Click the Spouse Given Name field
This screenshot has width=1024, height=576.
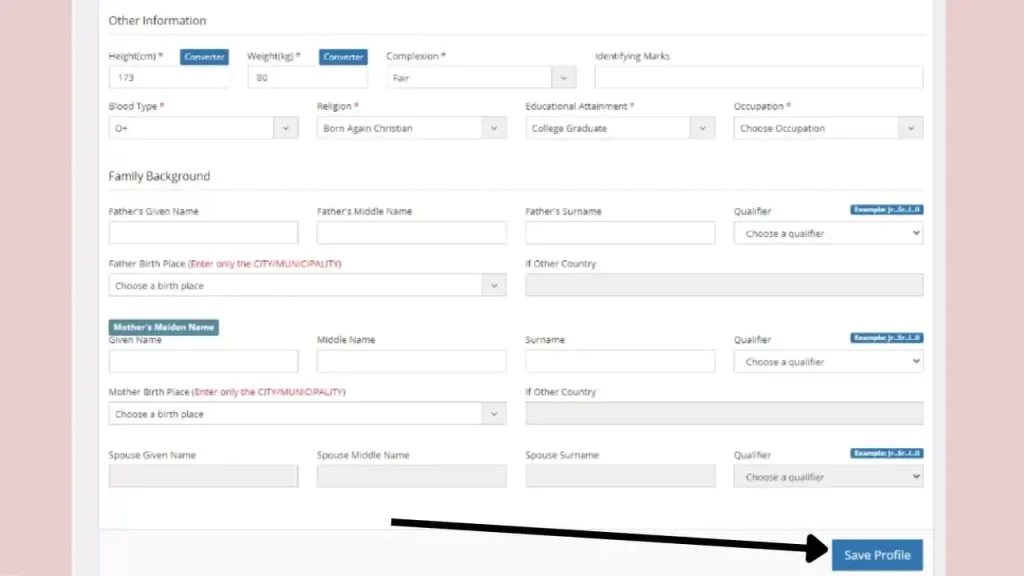tap(204, 476)
